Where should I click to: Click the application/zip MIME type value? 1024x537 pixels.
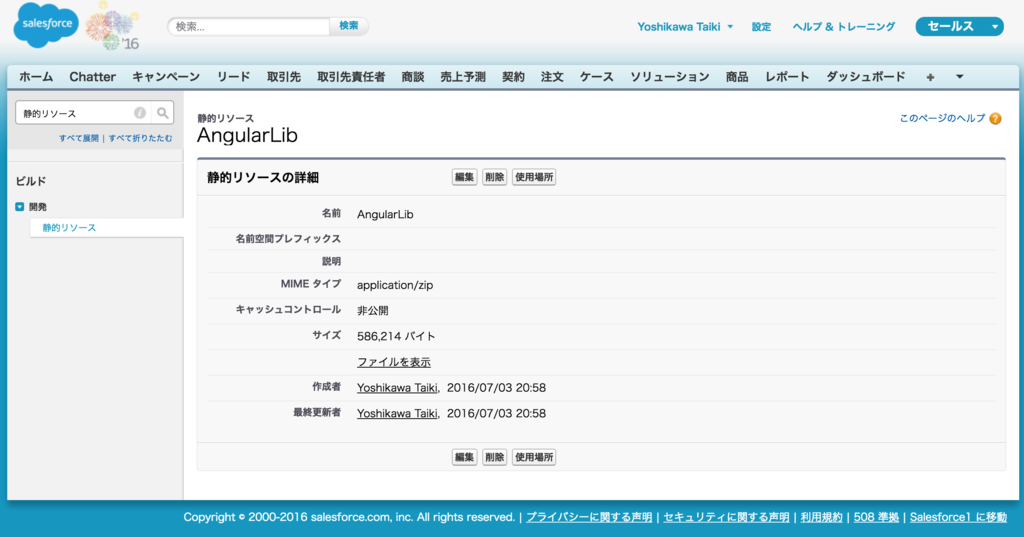point(395,285)
